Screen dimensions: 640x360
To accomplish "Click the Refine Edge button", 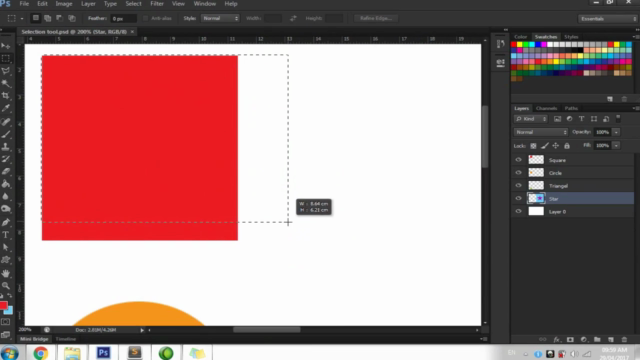I will 376,18.
